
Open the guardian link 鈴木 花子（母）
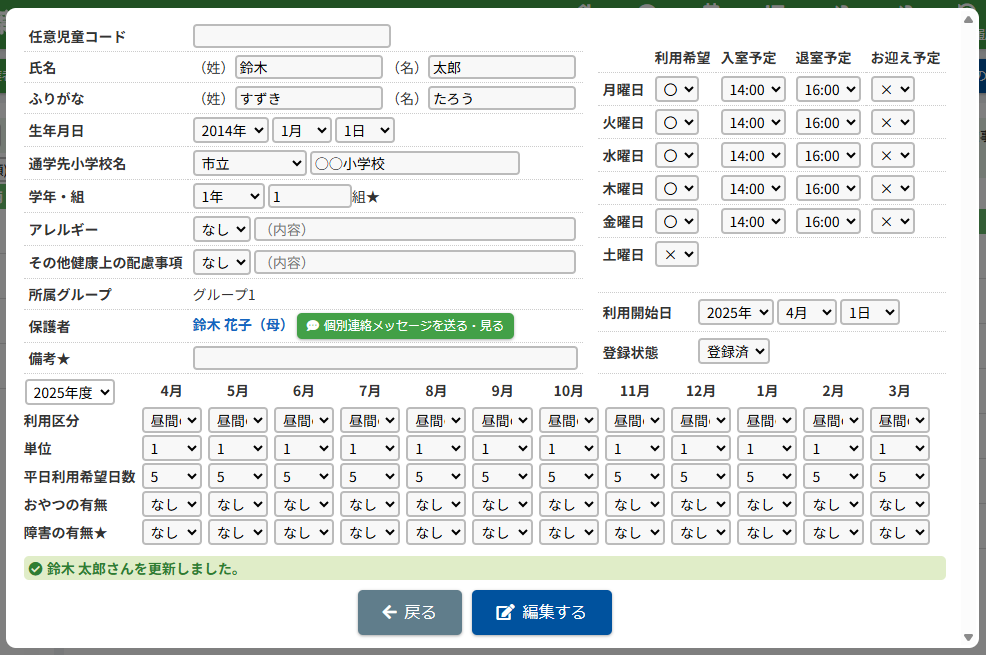pos(239,325)
